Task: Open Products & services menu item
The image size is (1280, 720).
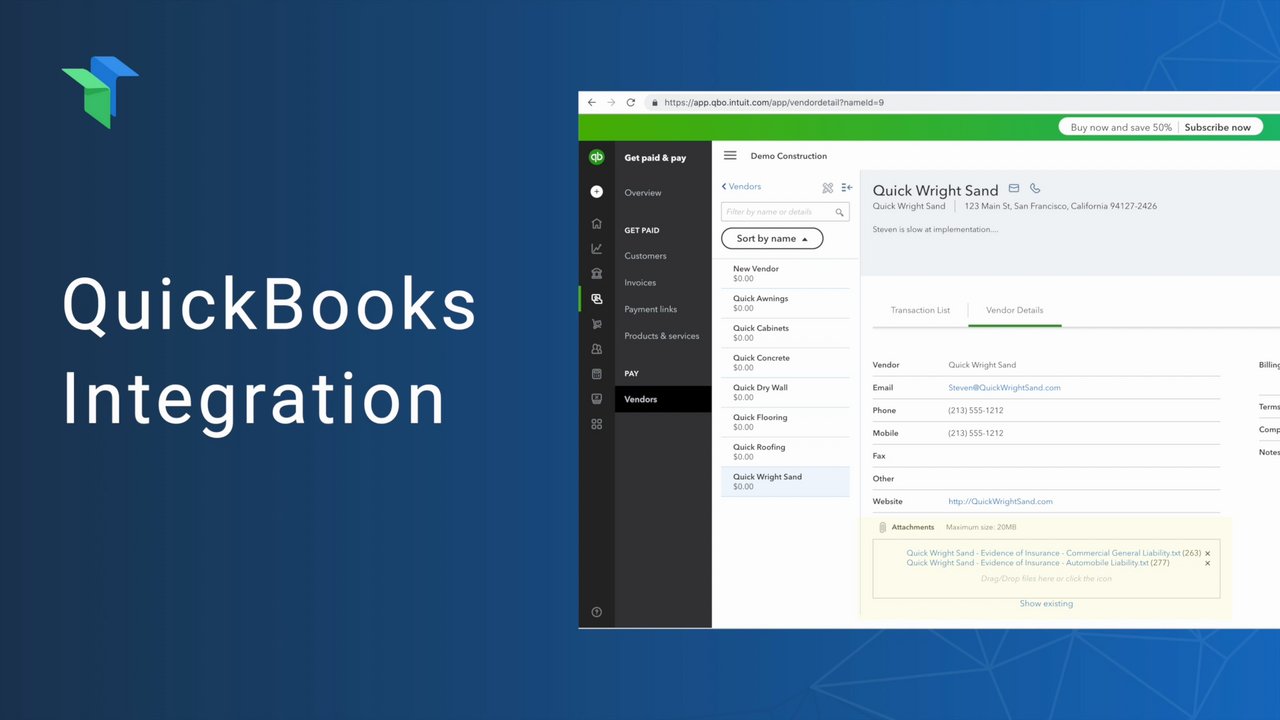Action: click(662, 336)
